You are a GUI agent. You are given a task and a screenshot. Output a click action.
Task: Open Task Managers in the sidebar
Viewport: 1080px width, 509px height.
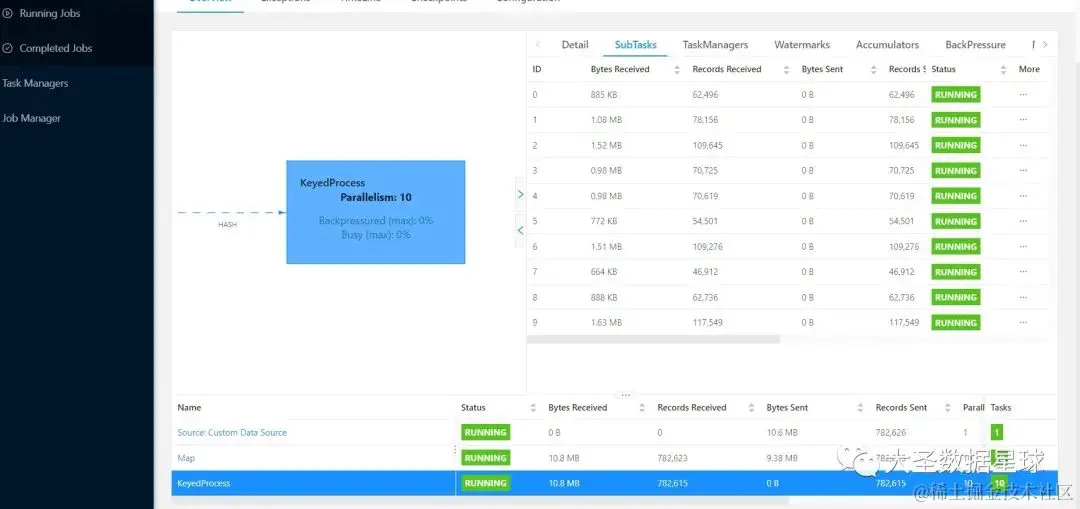[x=35, y=83]
